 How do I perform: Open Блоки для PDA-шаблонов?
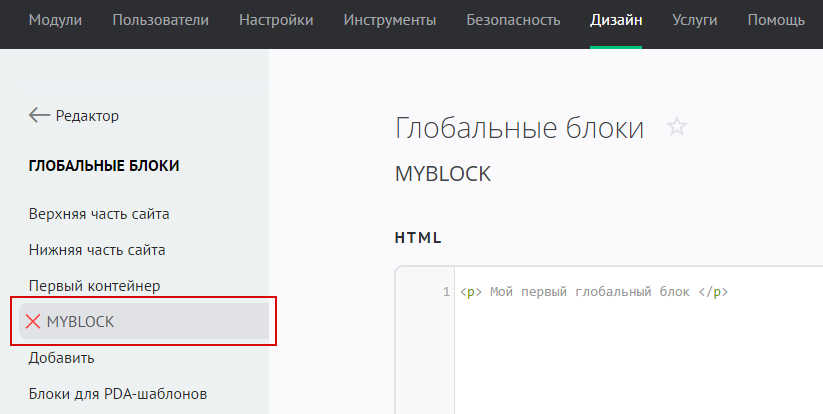[x=118, y=394]
